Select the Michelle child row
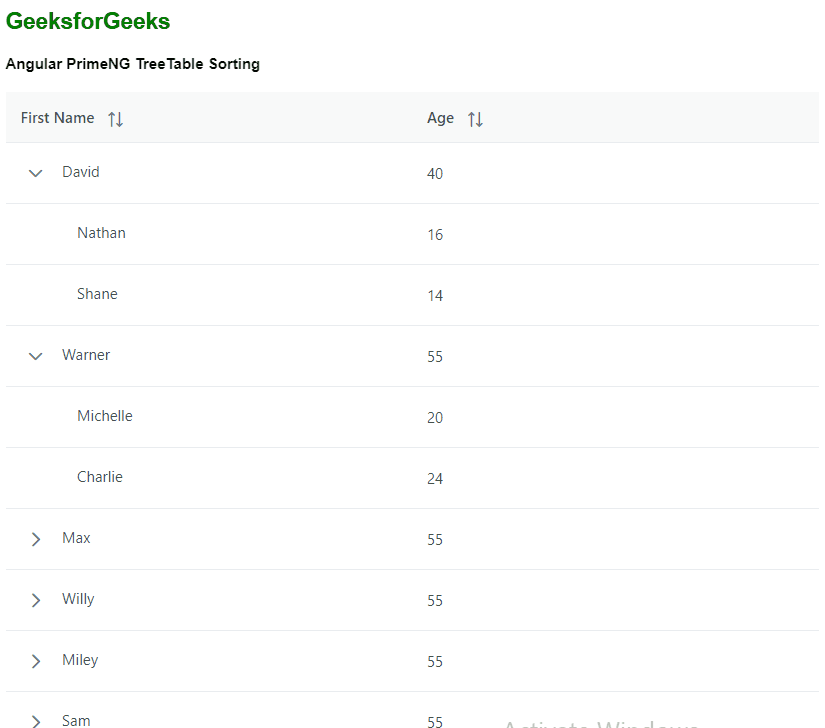 [104, 416]
